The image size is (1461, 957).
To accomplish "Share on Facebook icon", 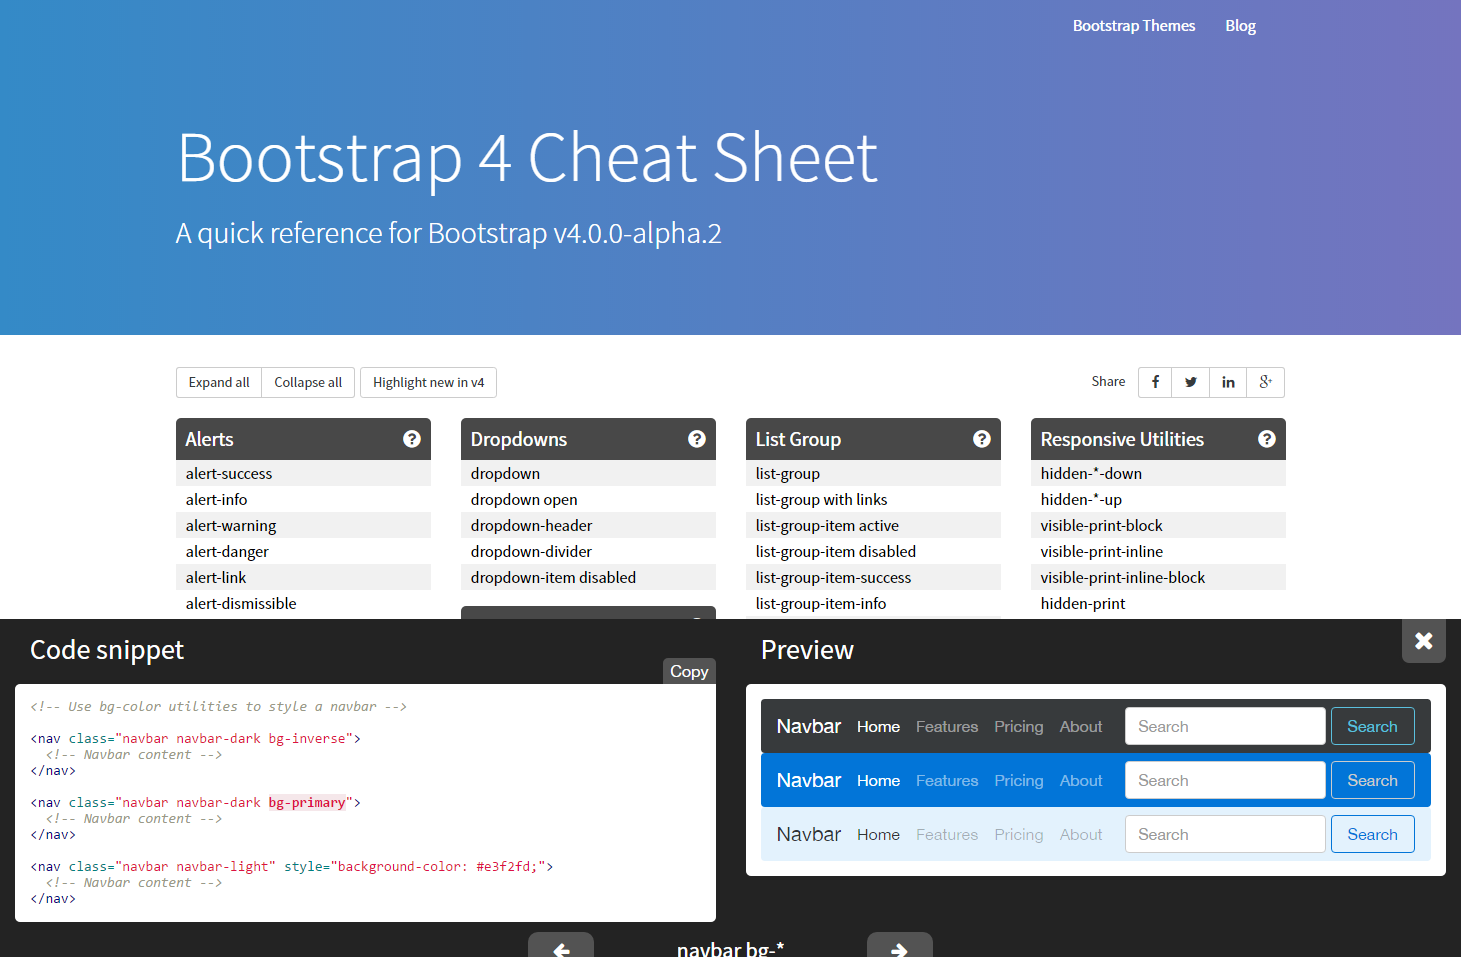I will click(x=1155, y=382).
